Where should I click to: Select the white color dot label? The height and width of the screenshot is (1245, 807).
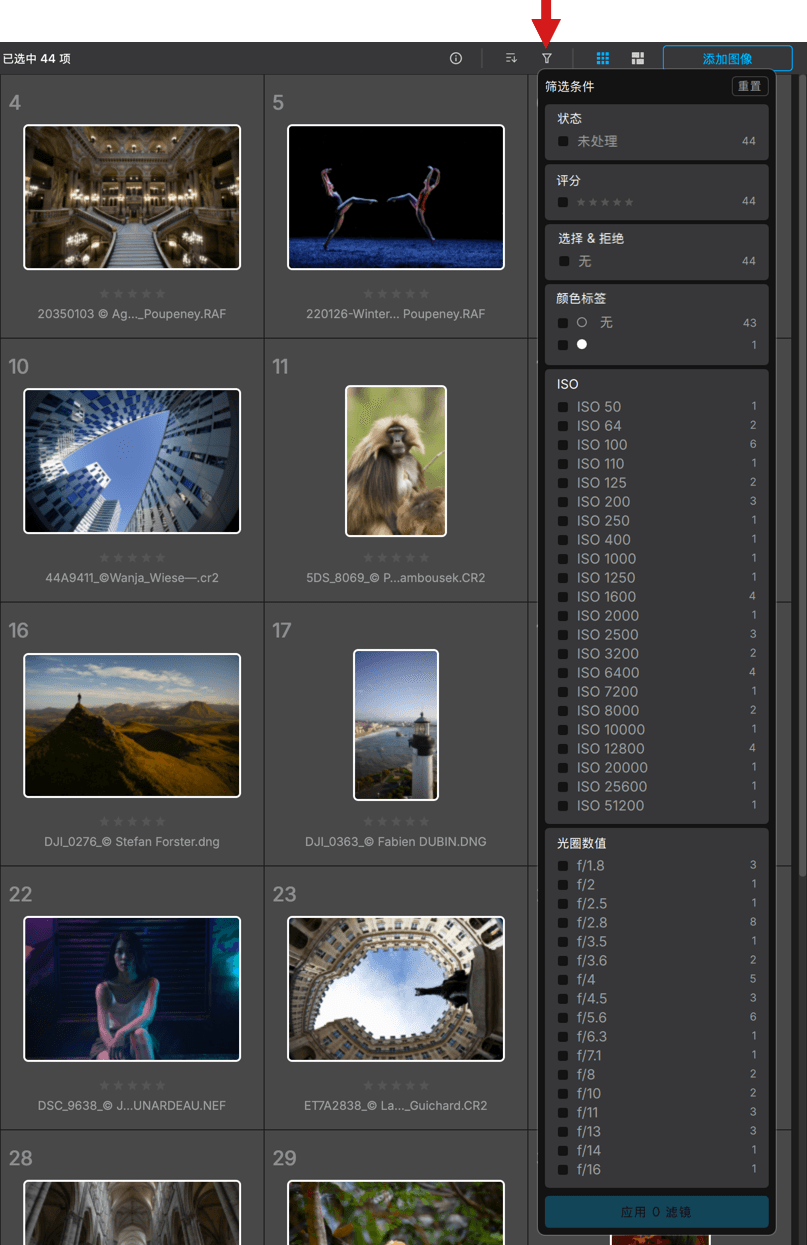pyautogui.click(x=582, y=345)
